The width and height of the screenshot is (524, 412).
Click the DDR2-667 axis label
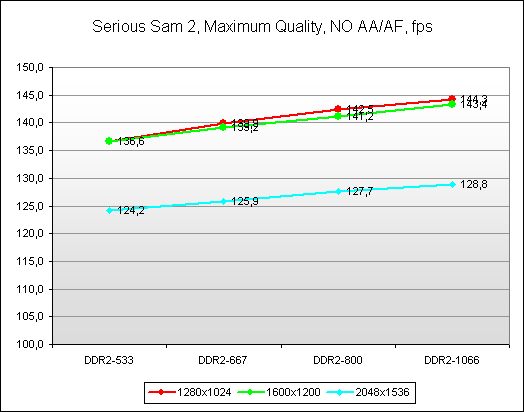223,360
